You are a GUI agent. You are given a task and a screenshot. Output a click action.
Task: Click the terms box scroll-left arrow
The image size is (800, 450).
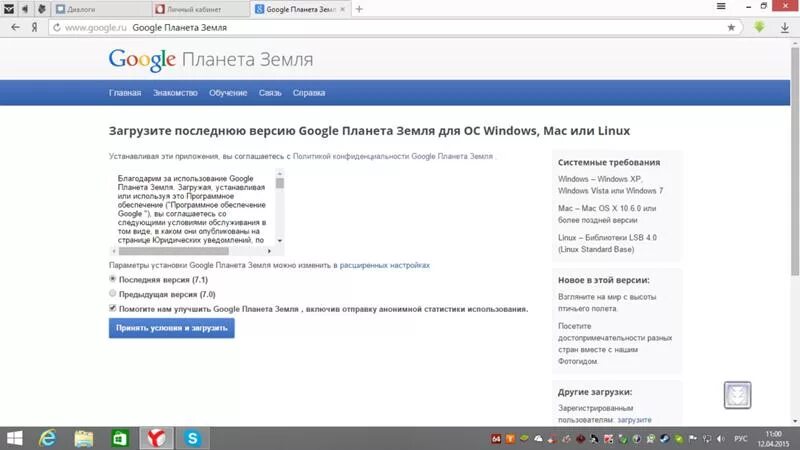[114, 251]
